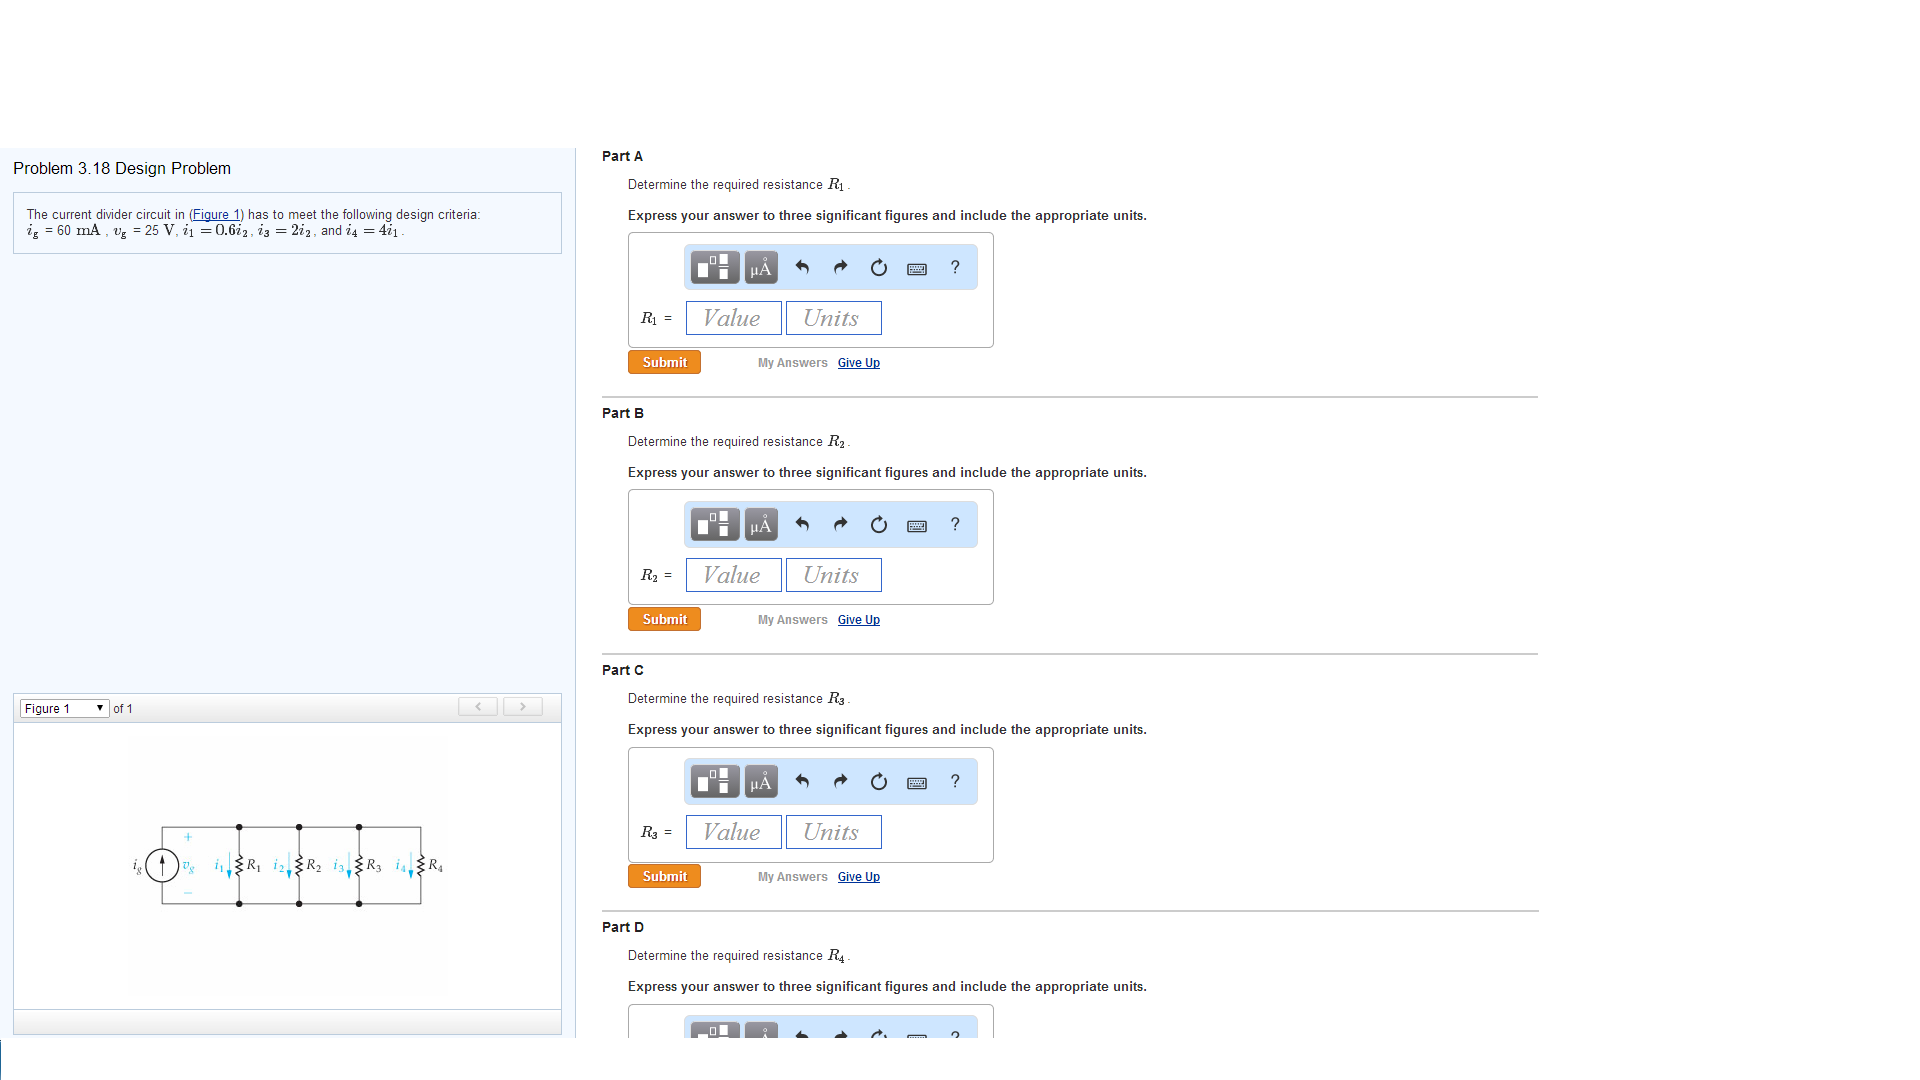Image resolution: width=1920 pixels, height=1080 pixels.
Task: Open the µÅ units symbol icon in Part B
Action: click(761, 525)
